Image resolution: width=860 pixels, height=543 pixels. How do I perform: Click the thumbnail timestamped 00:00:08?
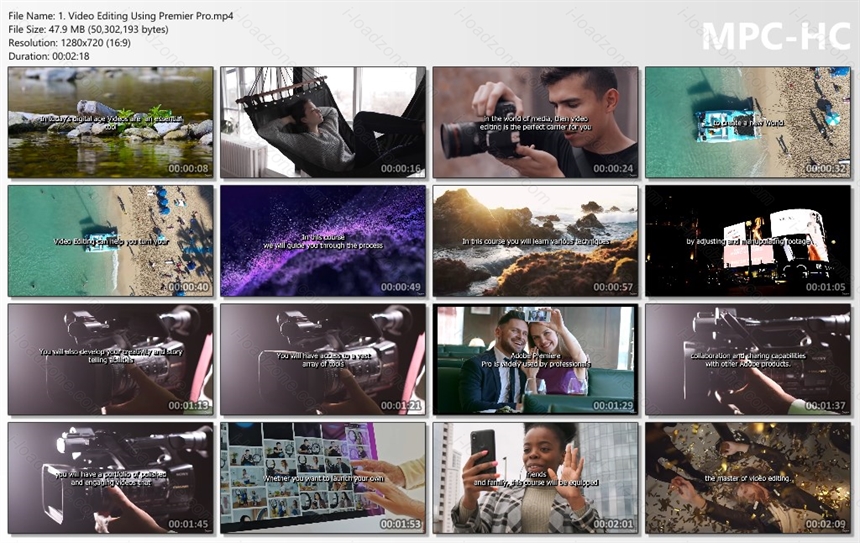[x=111, y=122]
